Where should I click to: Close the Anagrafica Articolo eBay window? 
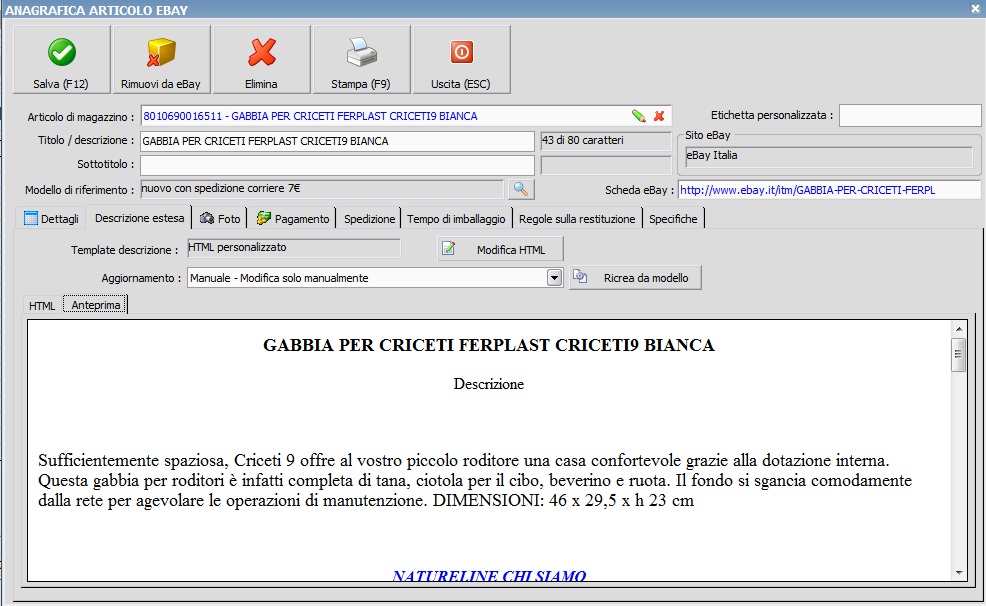pos(975,9)
